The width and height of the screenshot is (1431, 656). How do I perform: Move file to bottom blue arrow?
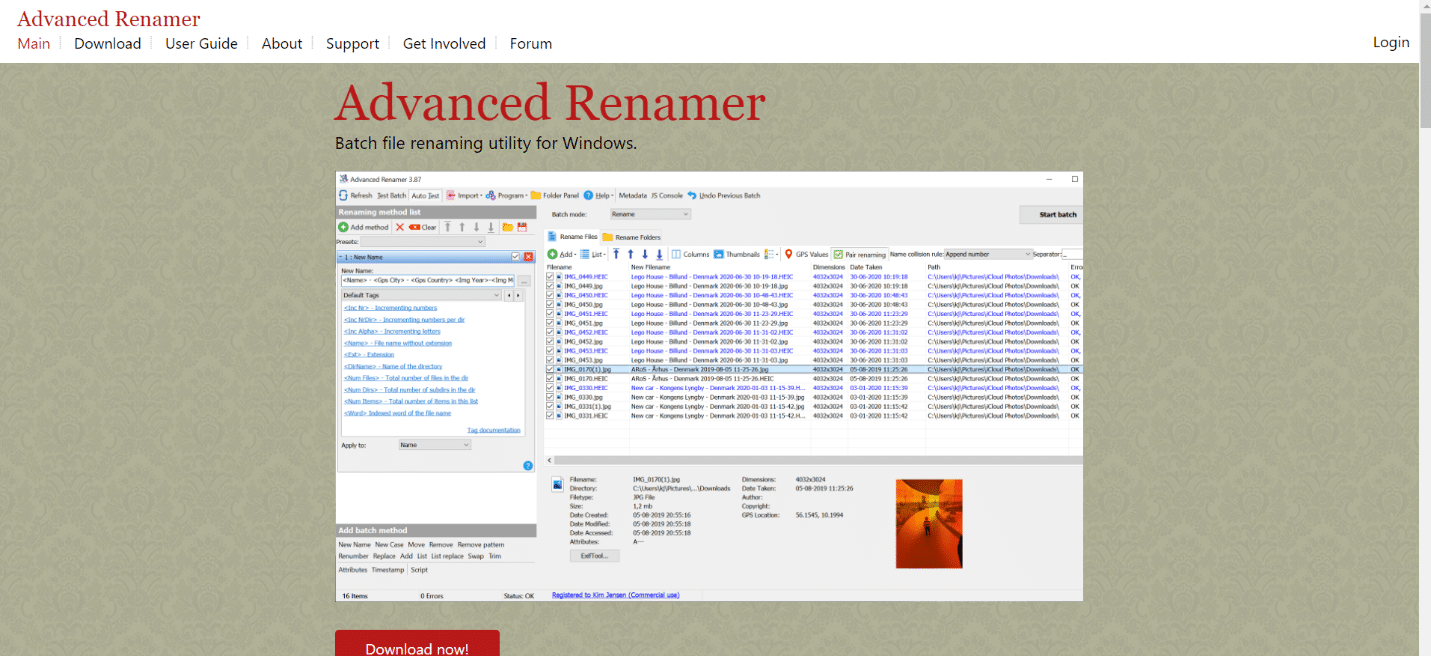(660, 254)
